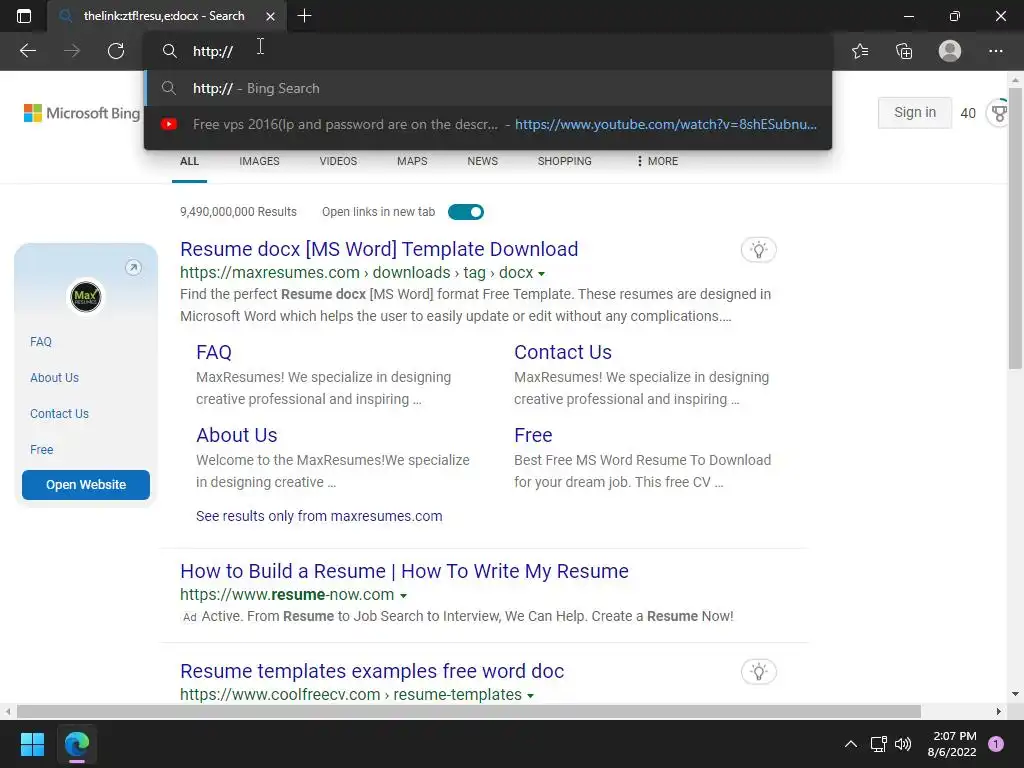The image size is (1024, 768).
Task: Switch to VIDEOS tab
Action: coord(338,161)
